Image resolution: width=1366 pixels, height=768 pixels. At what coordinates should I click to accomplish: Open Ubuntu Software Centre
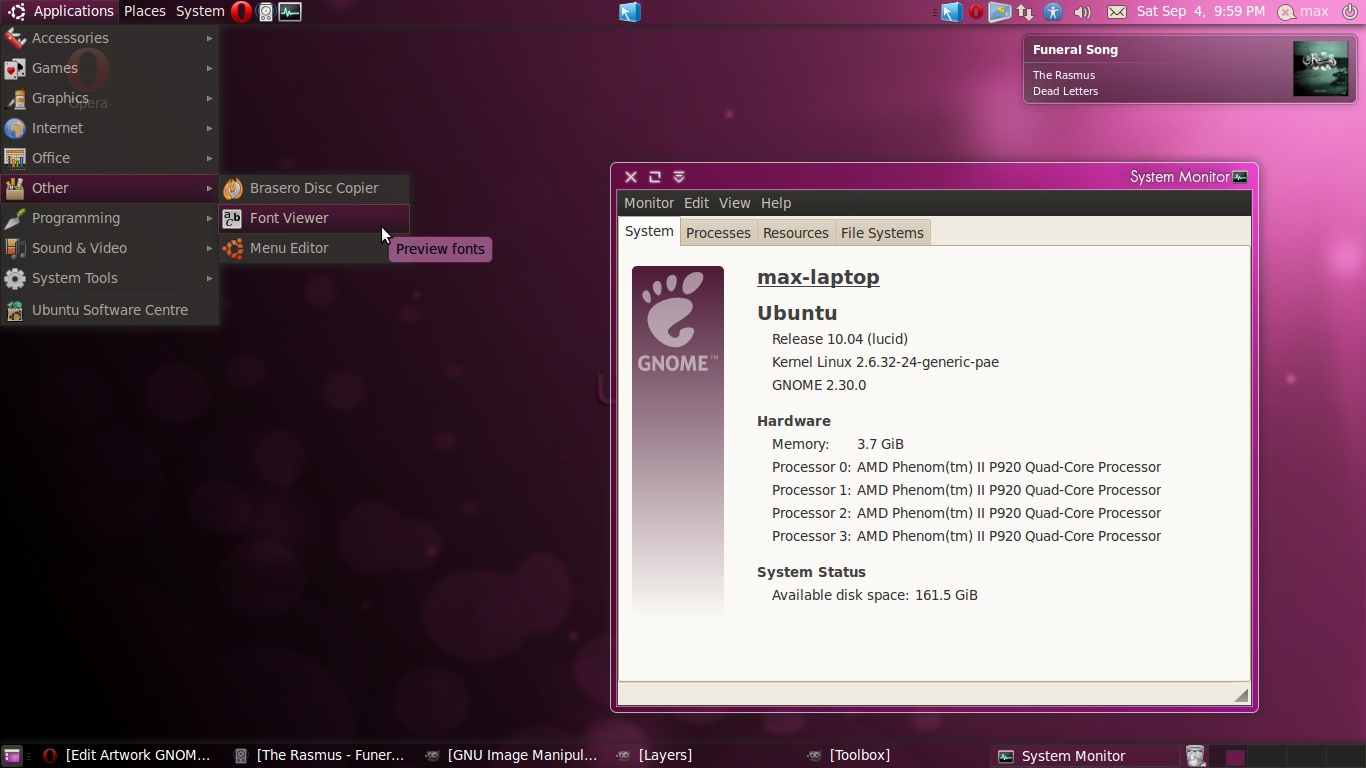click(109, 310)
